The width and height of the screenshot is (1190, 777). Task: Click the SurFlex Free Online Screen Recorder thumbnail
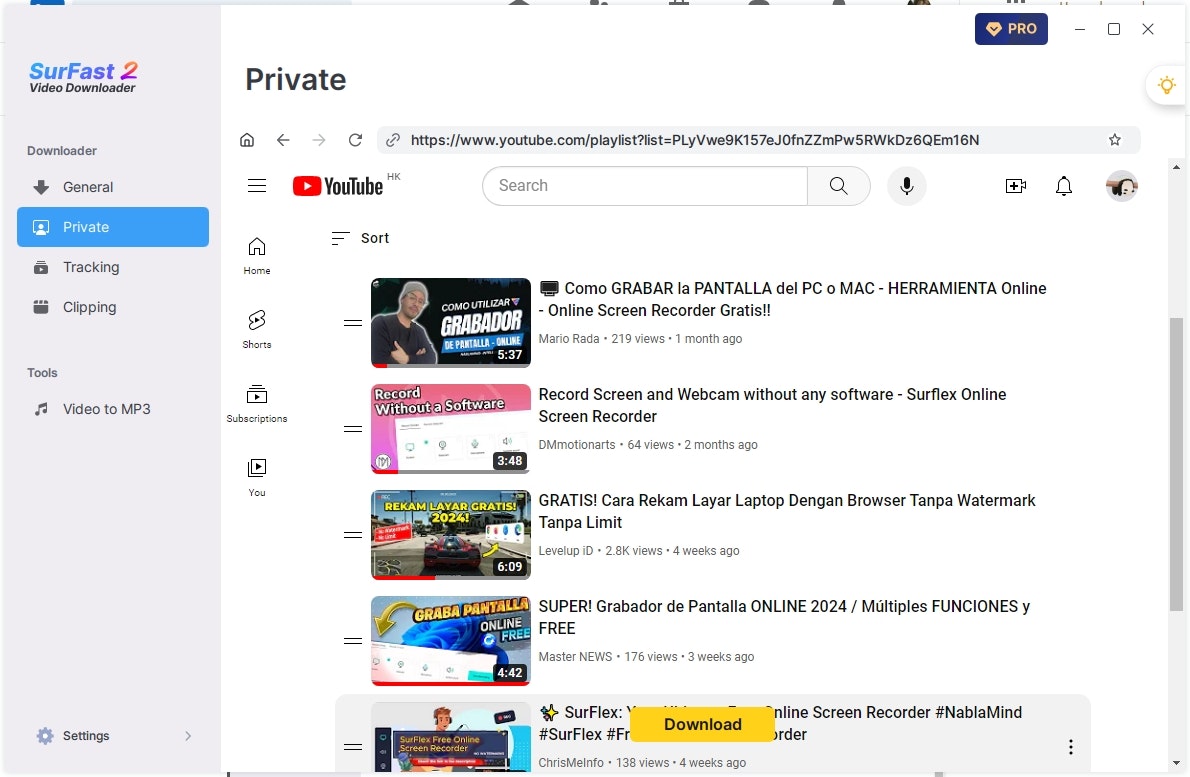pos(451,738)
